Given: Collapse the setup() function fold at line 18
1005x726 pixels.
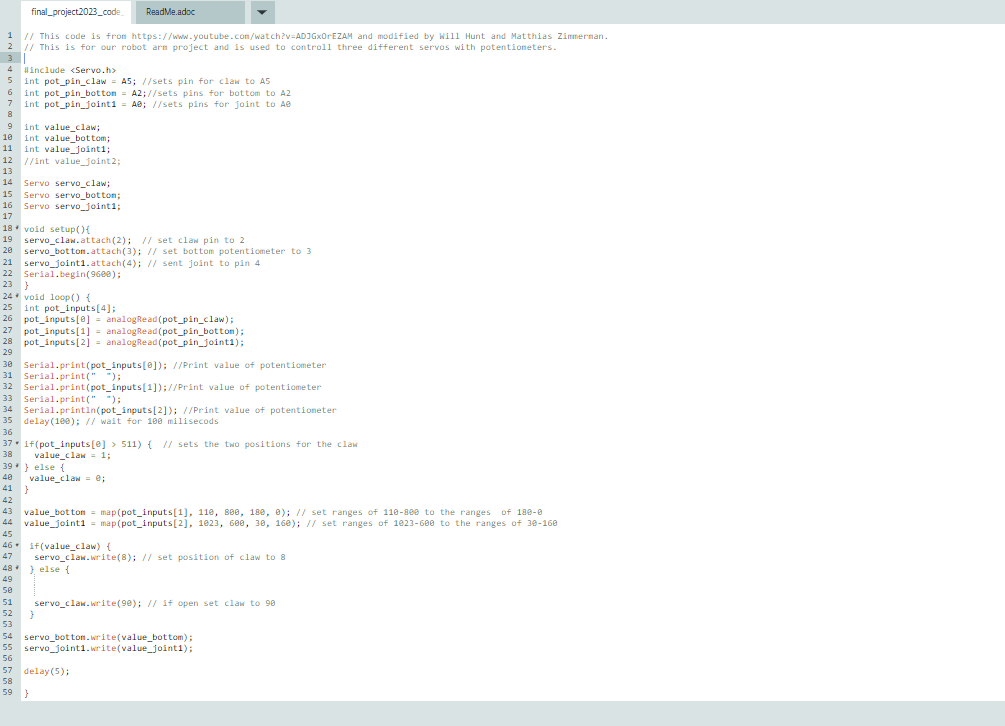Looking at the screenshot, I should pyautogui.click(x=17, y=228).
